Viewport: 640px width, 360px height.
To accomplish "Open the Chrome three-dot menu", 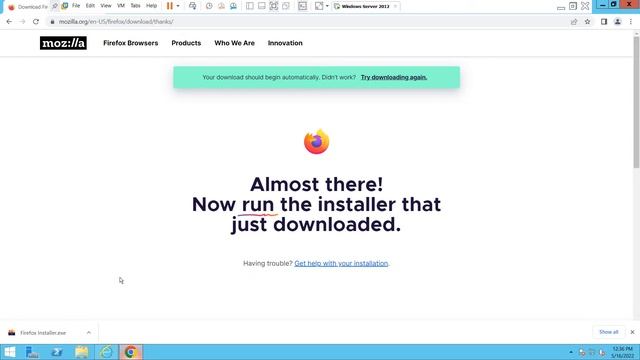I will tap(631, 22).
